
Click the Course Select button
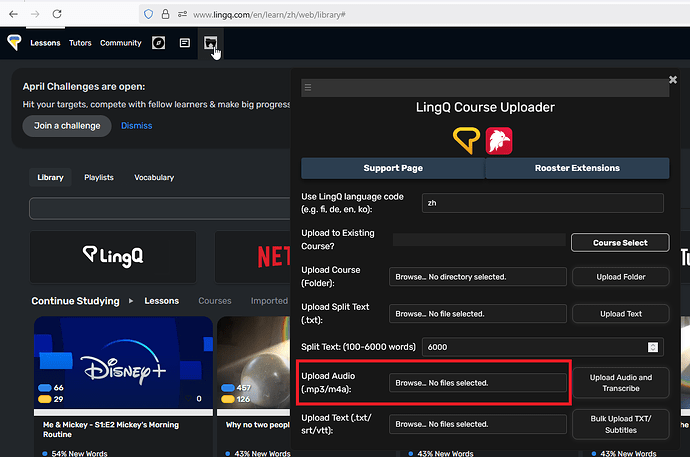tap(620, 243)
